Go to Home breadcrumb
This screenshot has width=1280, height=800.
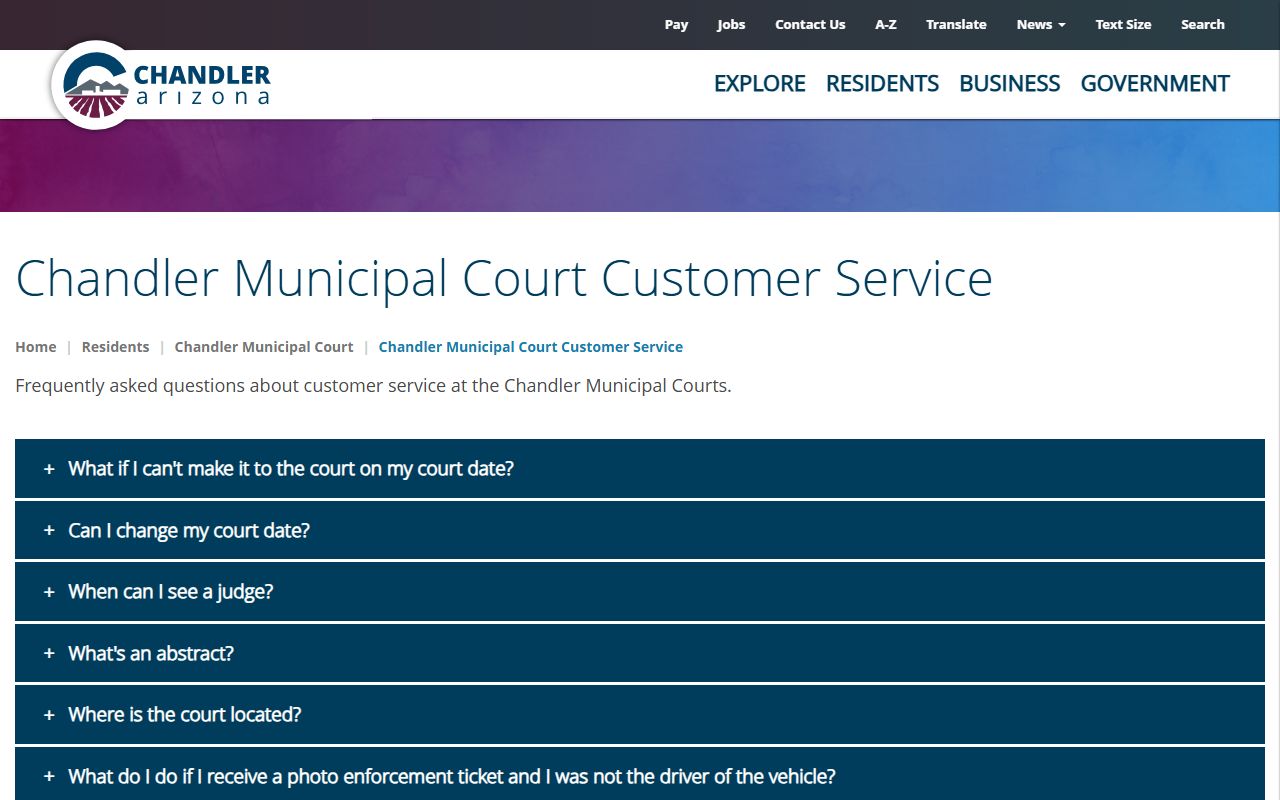pyautogui.click(x=36, y=347)
